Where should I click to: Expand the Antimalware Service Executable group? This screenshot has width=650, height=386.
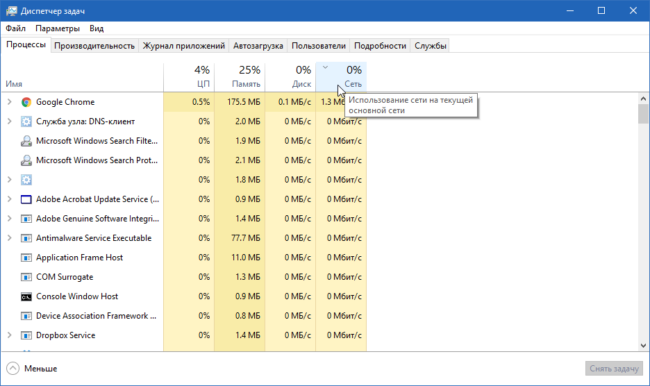tap(10, 238)
